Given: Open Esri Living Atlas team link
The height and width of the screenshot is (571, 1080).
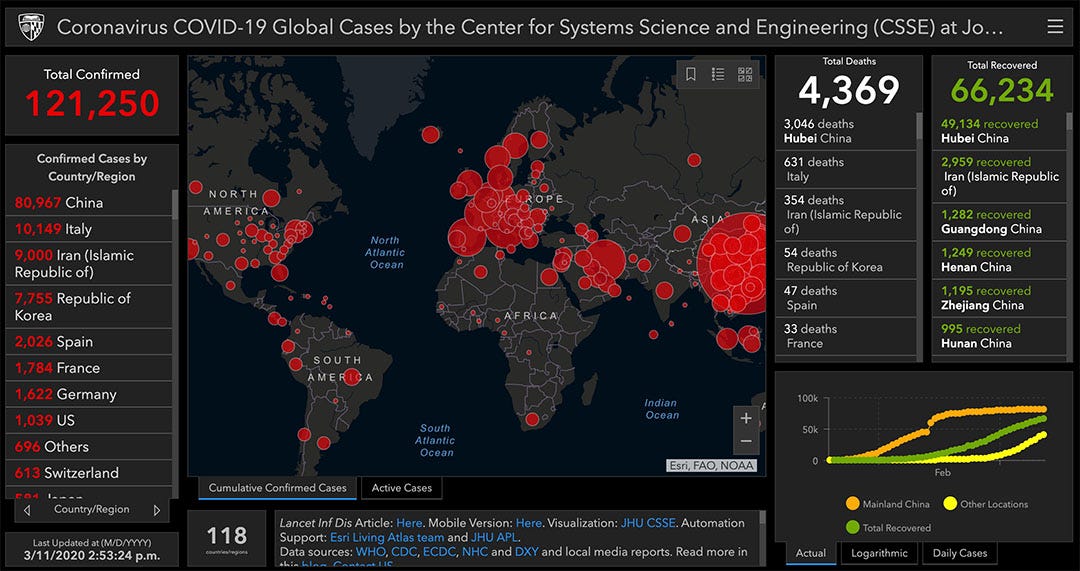Looking at the screenshot, I should tap(387, 537).
